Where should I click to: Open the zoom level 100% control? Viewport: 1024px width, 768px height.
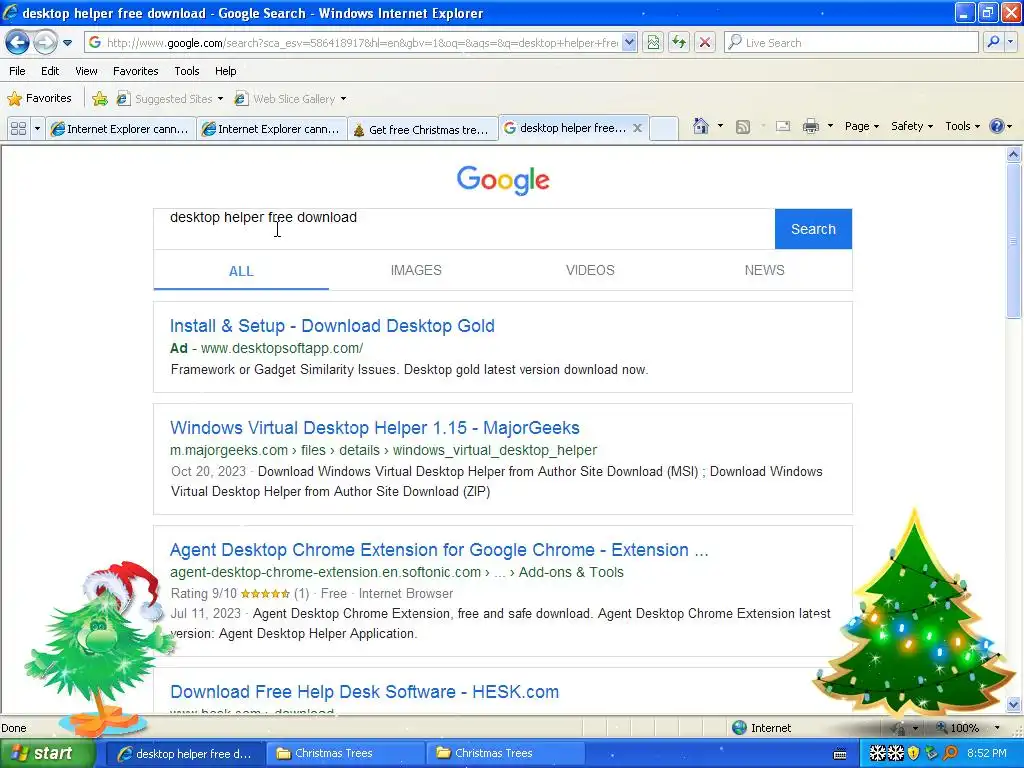(968, 728)
